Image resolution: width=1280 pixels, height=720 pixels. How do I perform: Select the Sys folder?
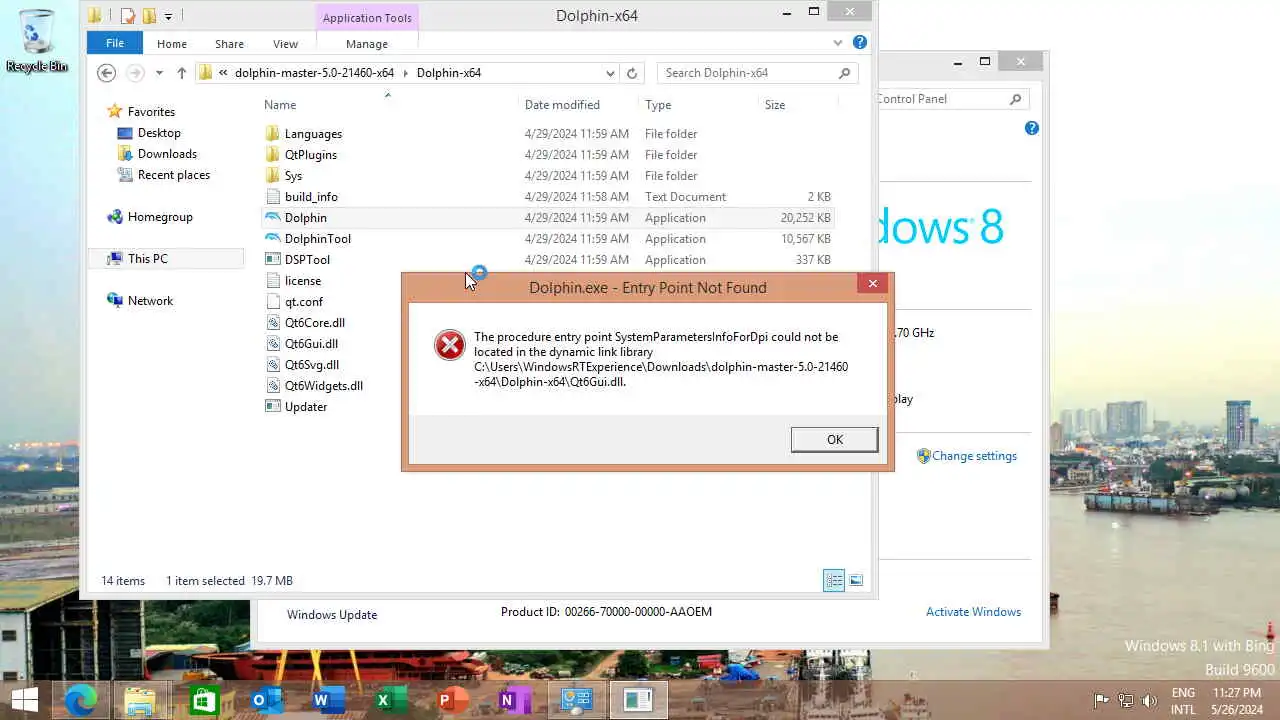tap(293, 176)
